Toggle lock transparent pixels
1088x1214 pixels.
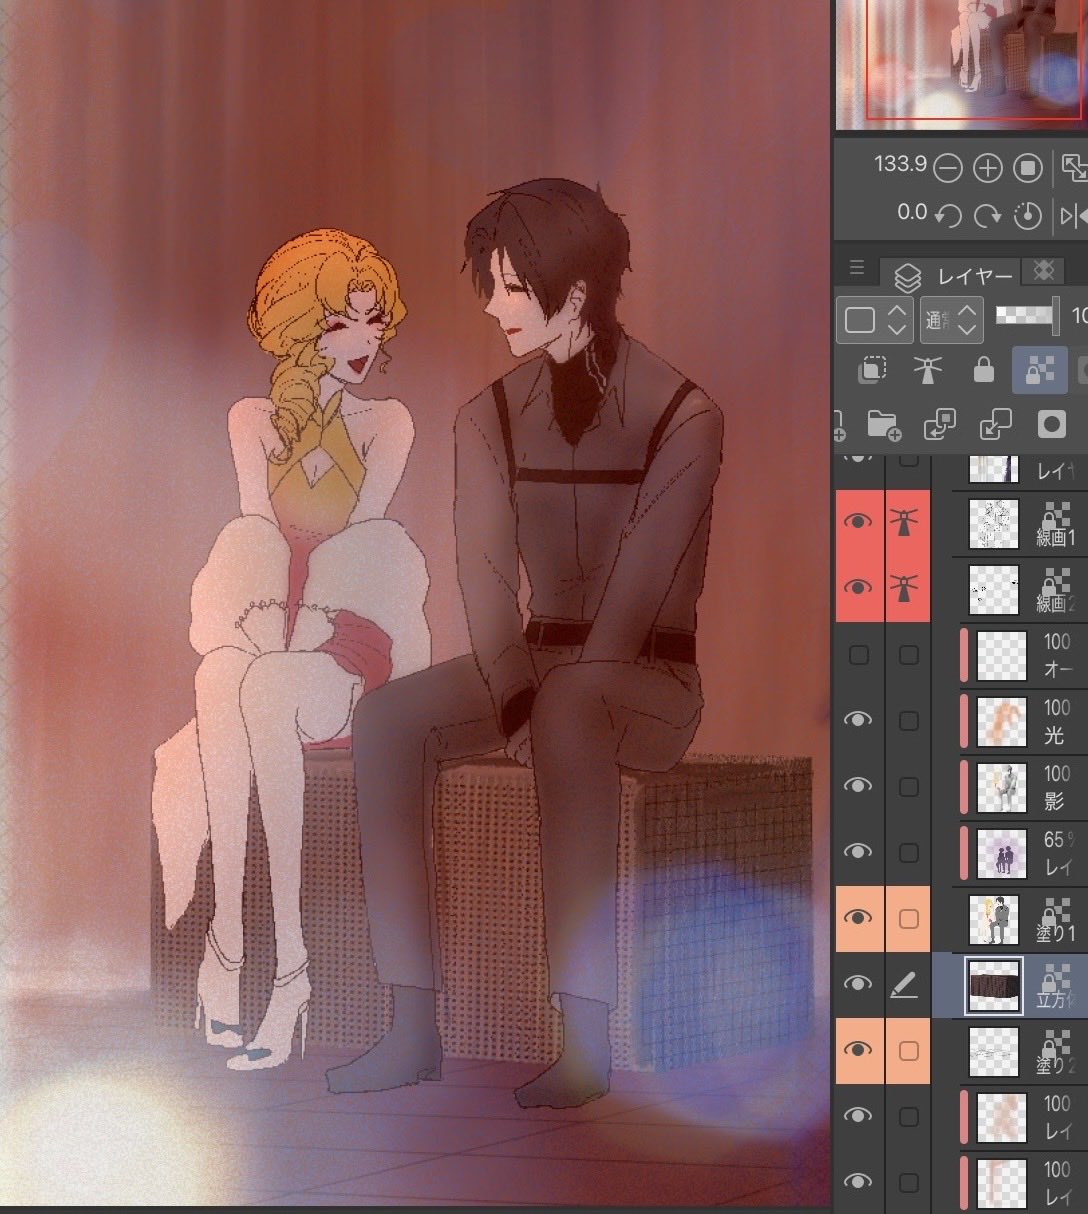coord(1040,371)
